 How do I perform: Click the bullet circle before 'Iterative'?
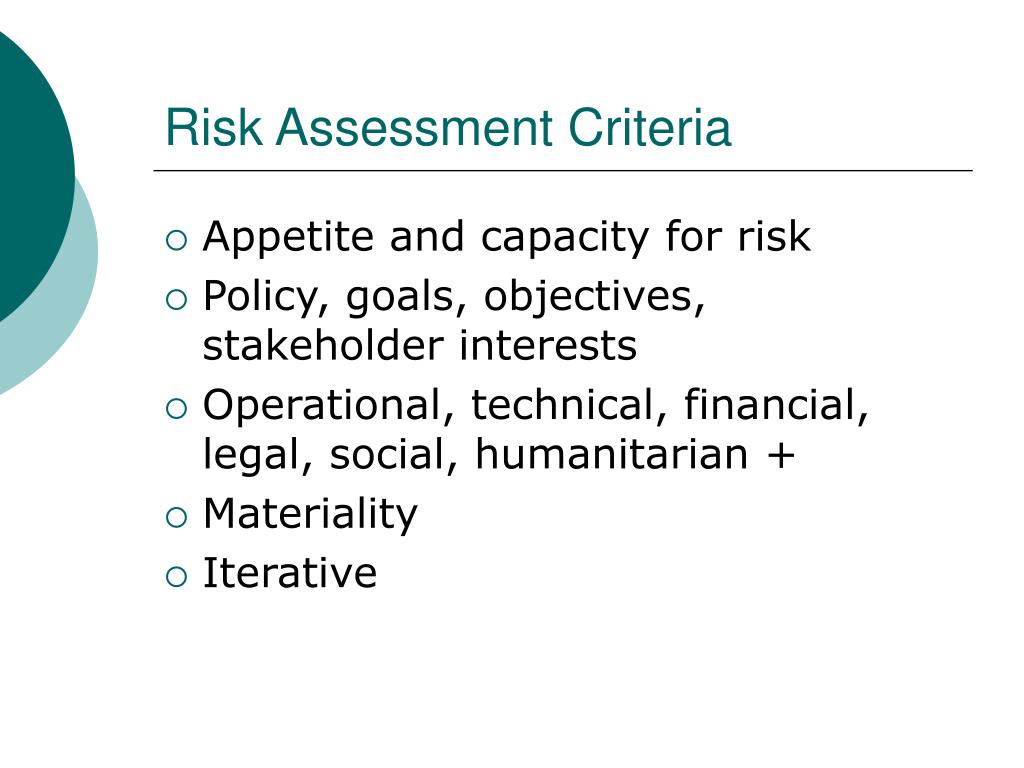tap(176, 577)
